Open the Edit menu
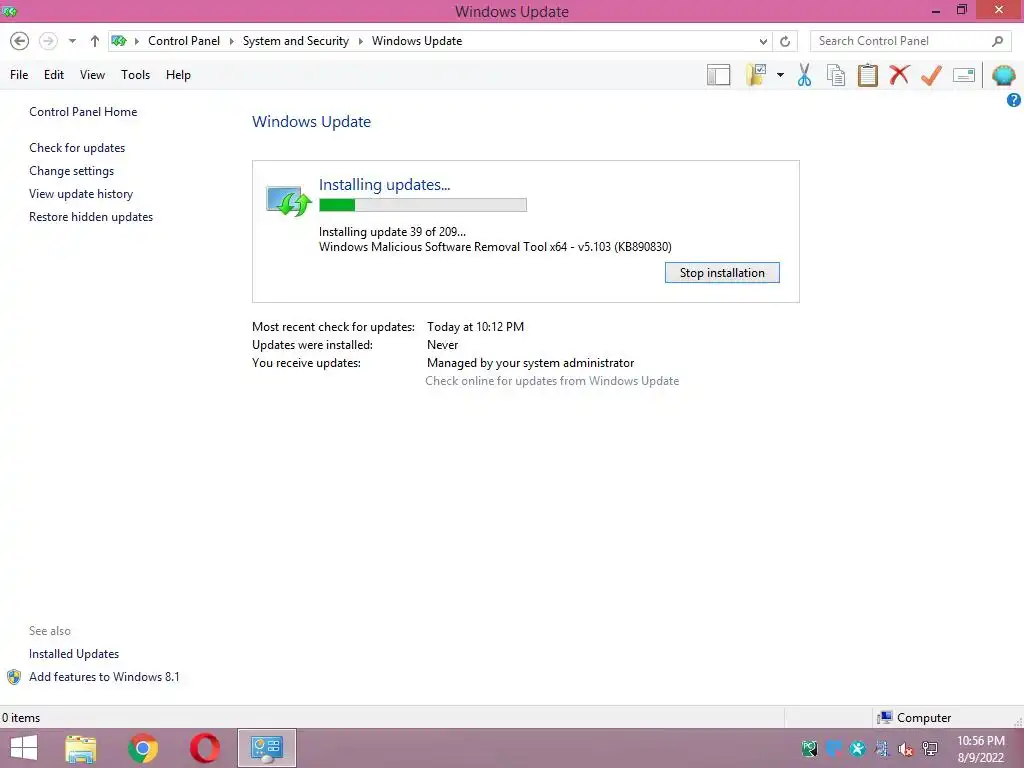Image resolution: width=1024 pixels, height=768 pixels. (x=54, y=75)
